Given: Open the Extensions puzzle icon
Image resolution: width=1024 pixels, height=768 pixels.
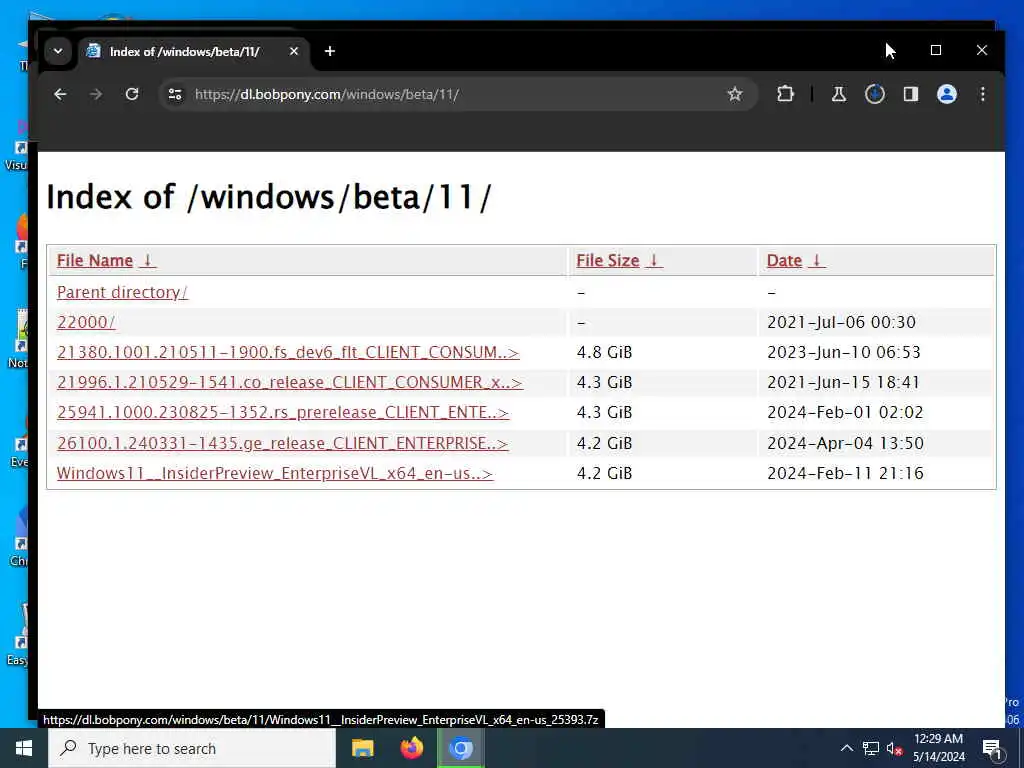Looking at the screenshot, I should click(785, 95).
